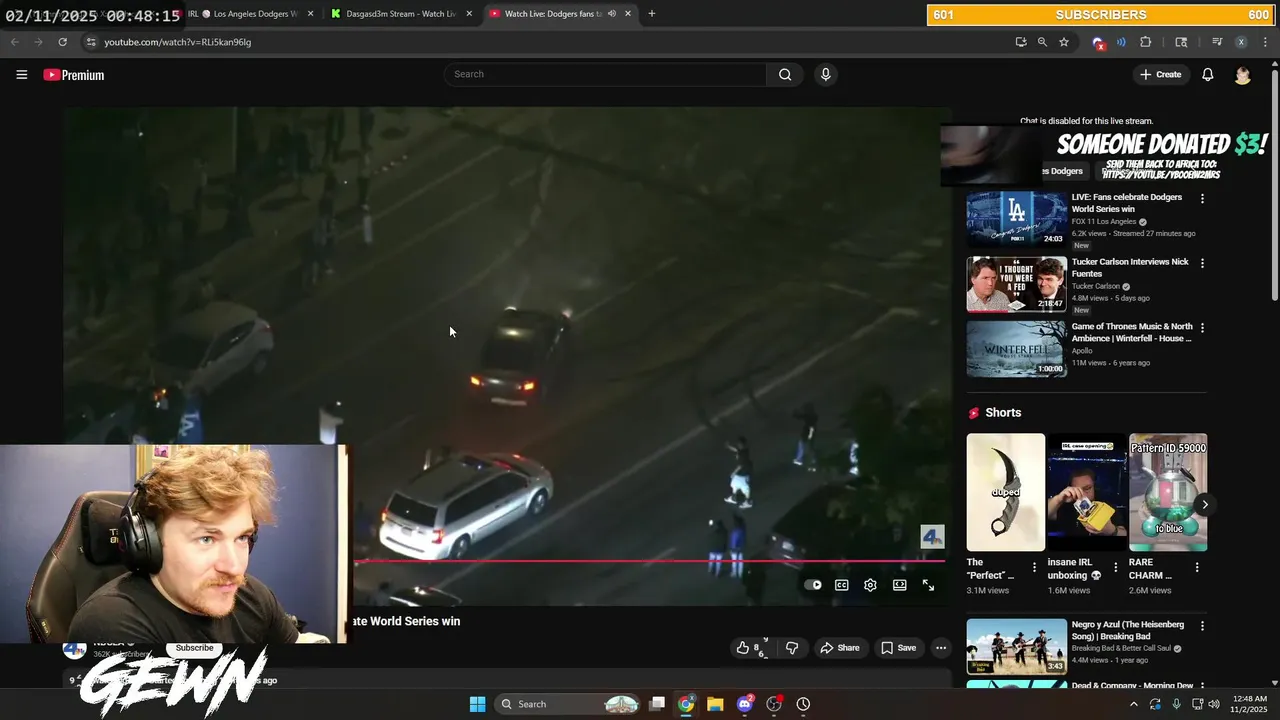Image resolution: width=1280 pixels, height=720 pixels.
Task: Open the browser zoom indicator
Action: coord(1042,42)
